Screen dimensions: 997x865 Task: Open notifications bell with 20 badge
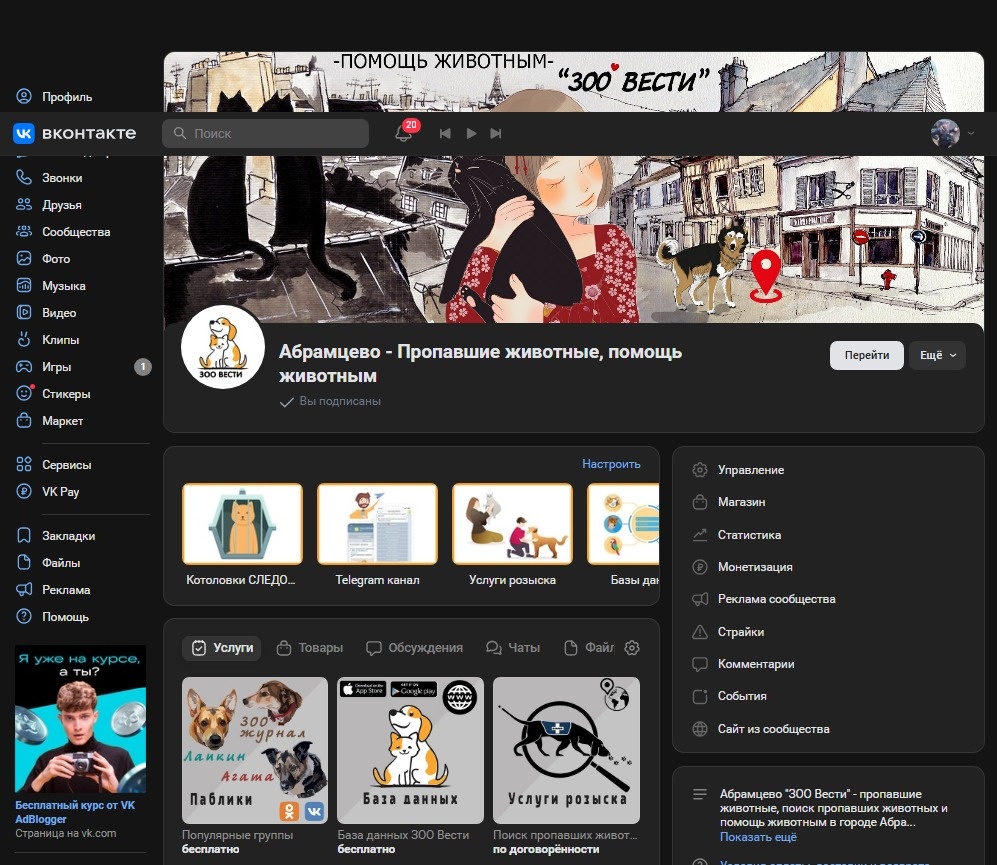pyautogui.click(x=404, y=133)
